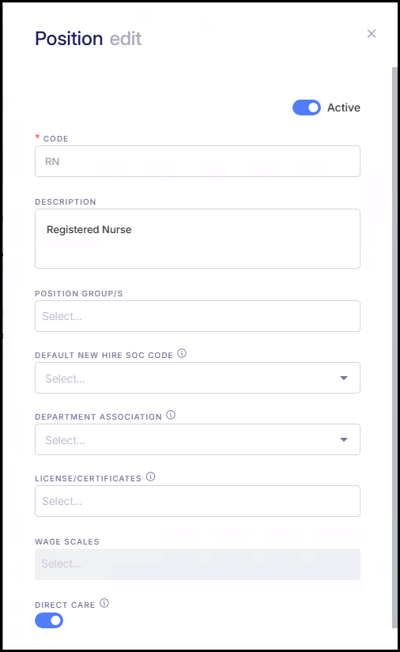Disable the Direct Care toggle
Image resolution: width=400 pixels, height=652 pixels.
click(x=49, y=620)
